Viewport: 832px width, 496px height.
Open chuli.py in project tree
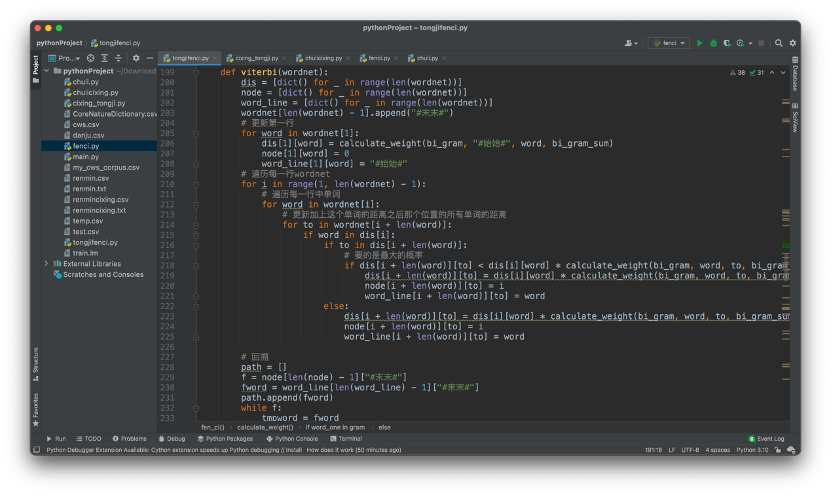click(x=85, y=82)
